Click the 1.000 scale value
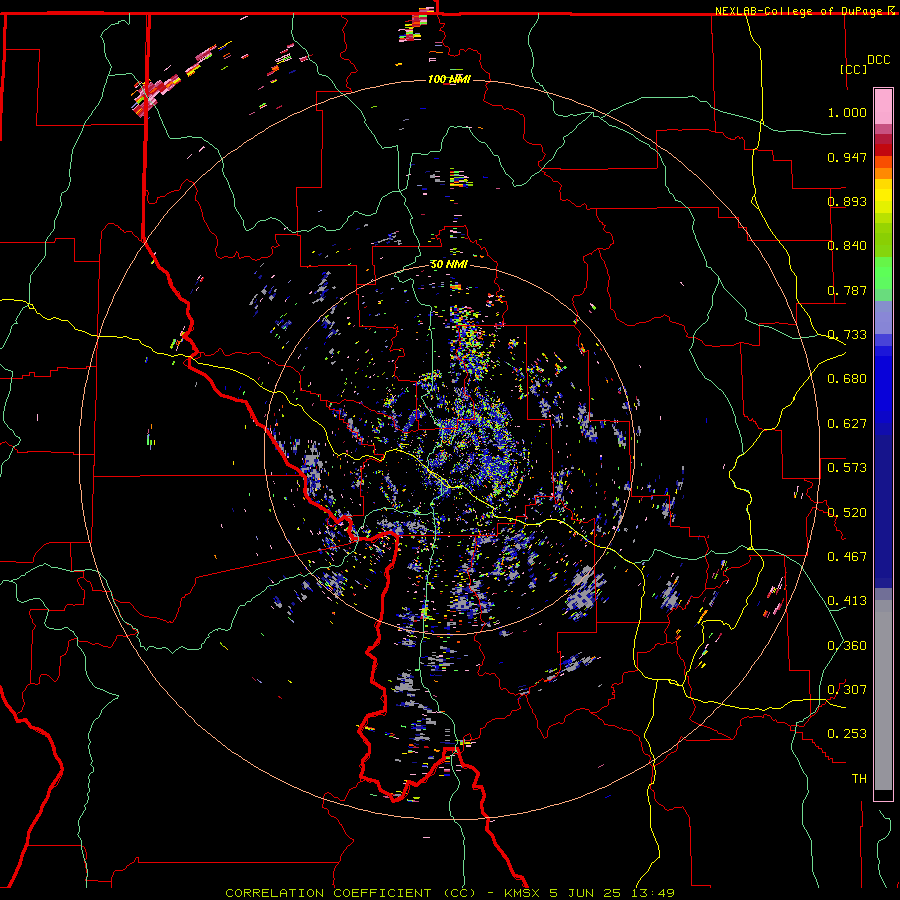 point(847,112)
